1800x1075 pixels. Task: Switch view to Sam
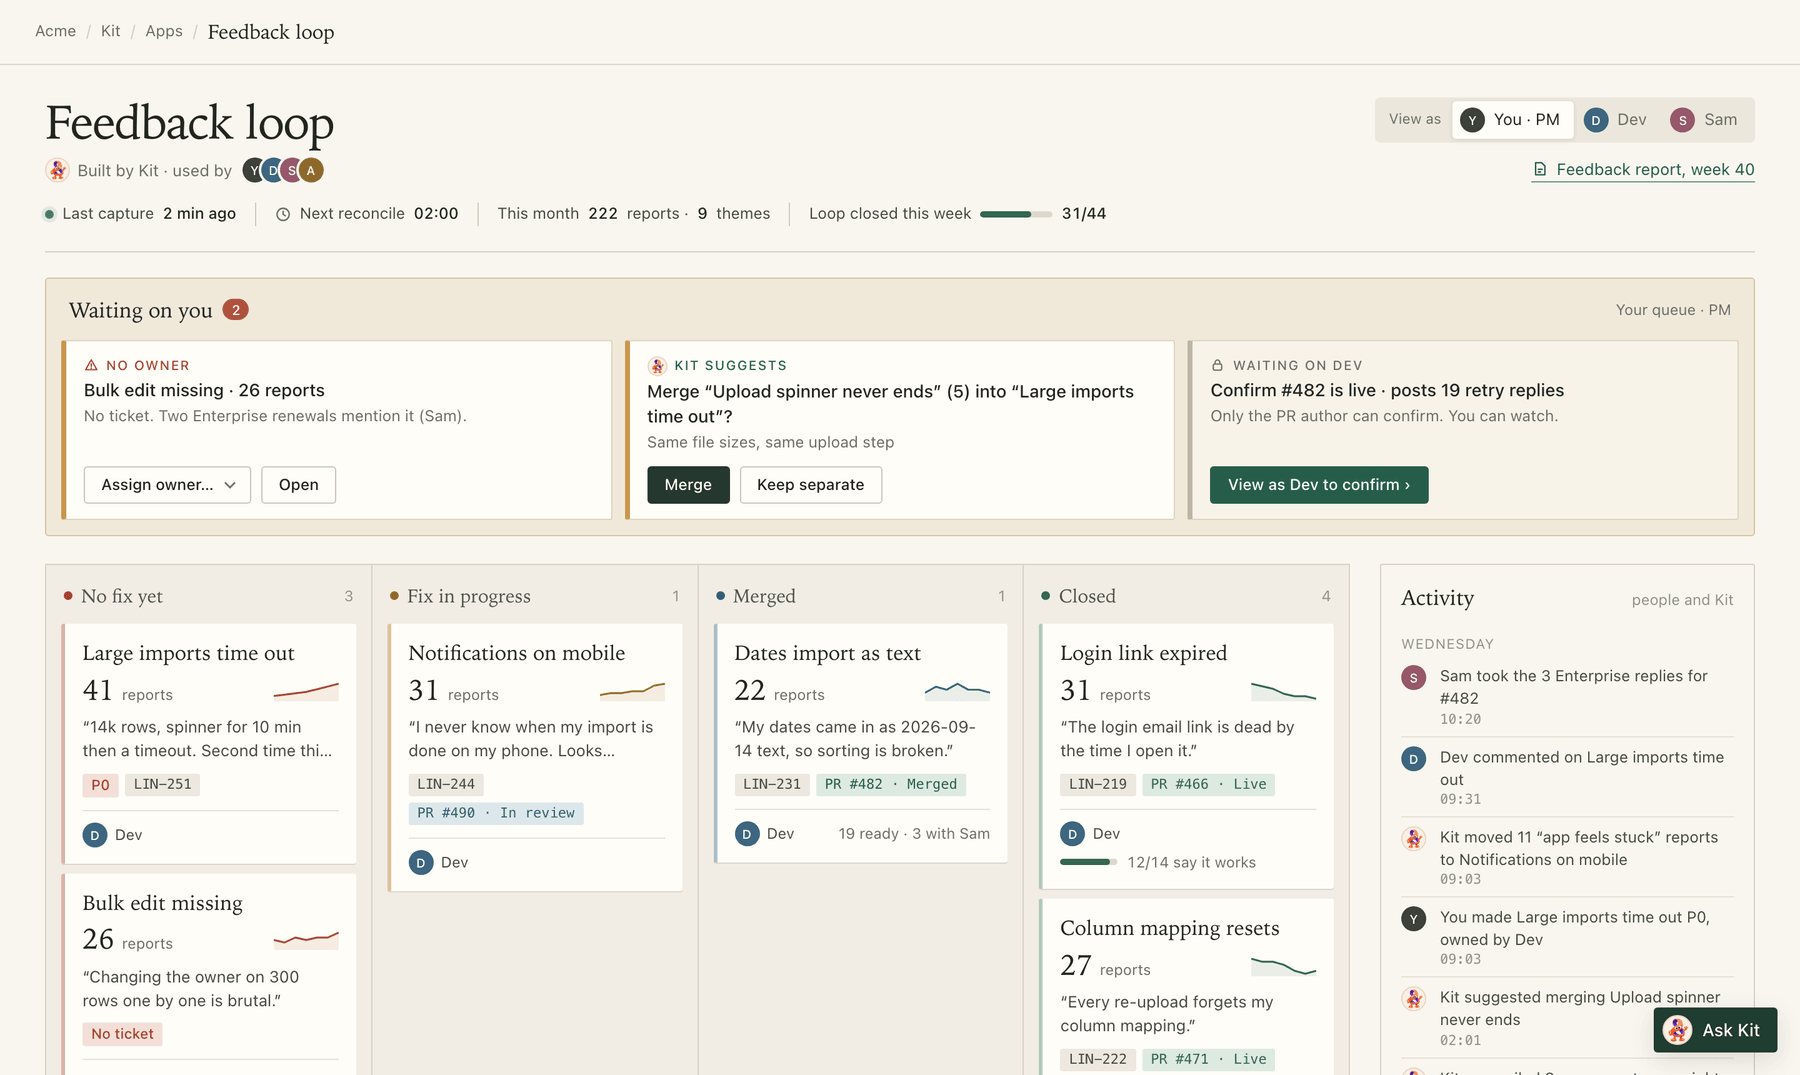pos(1704,120)
